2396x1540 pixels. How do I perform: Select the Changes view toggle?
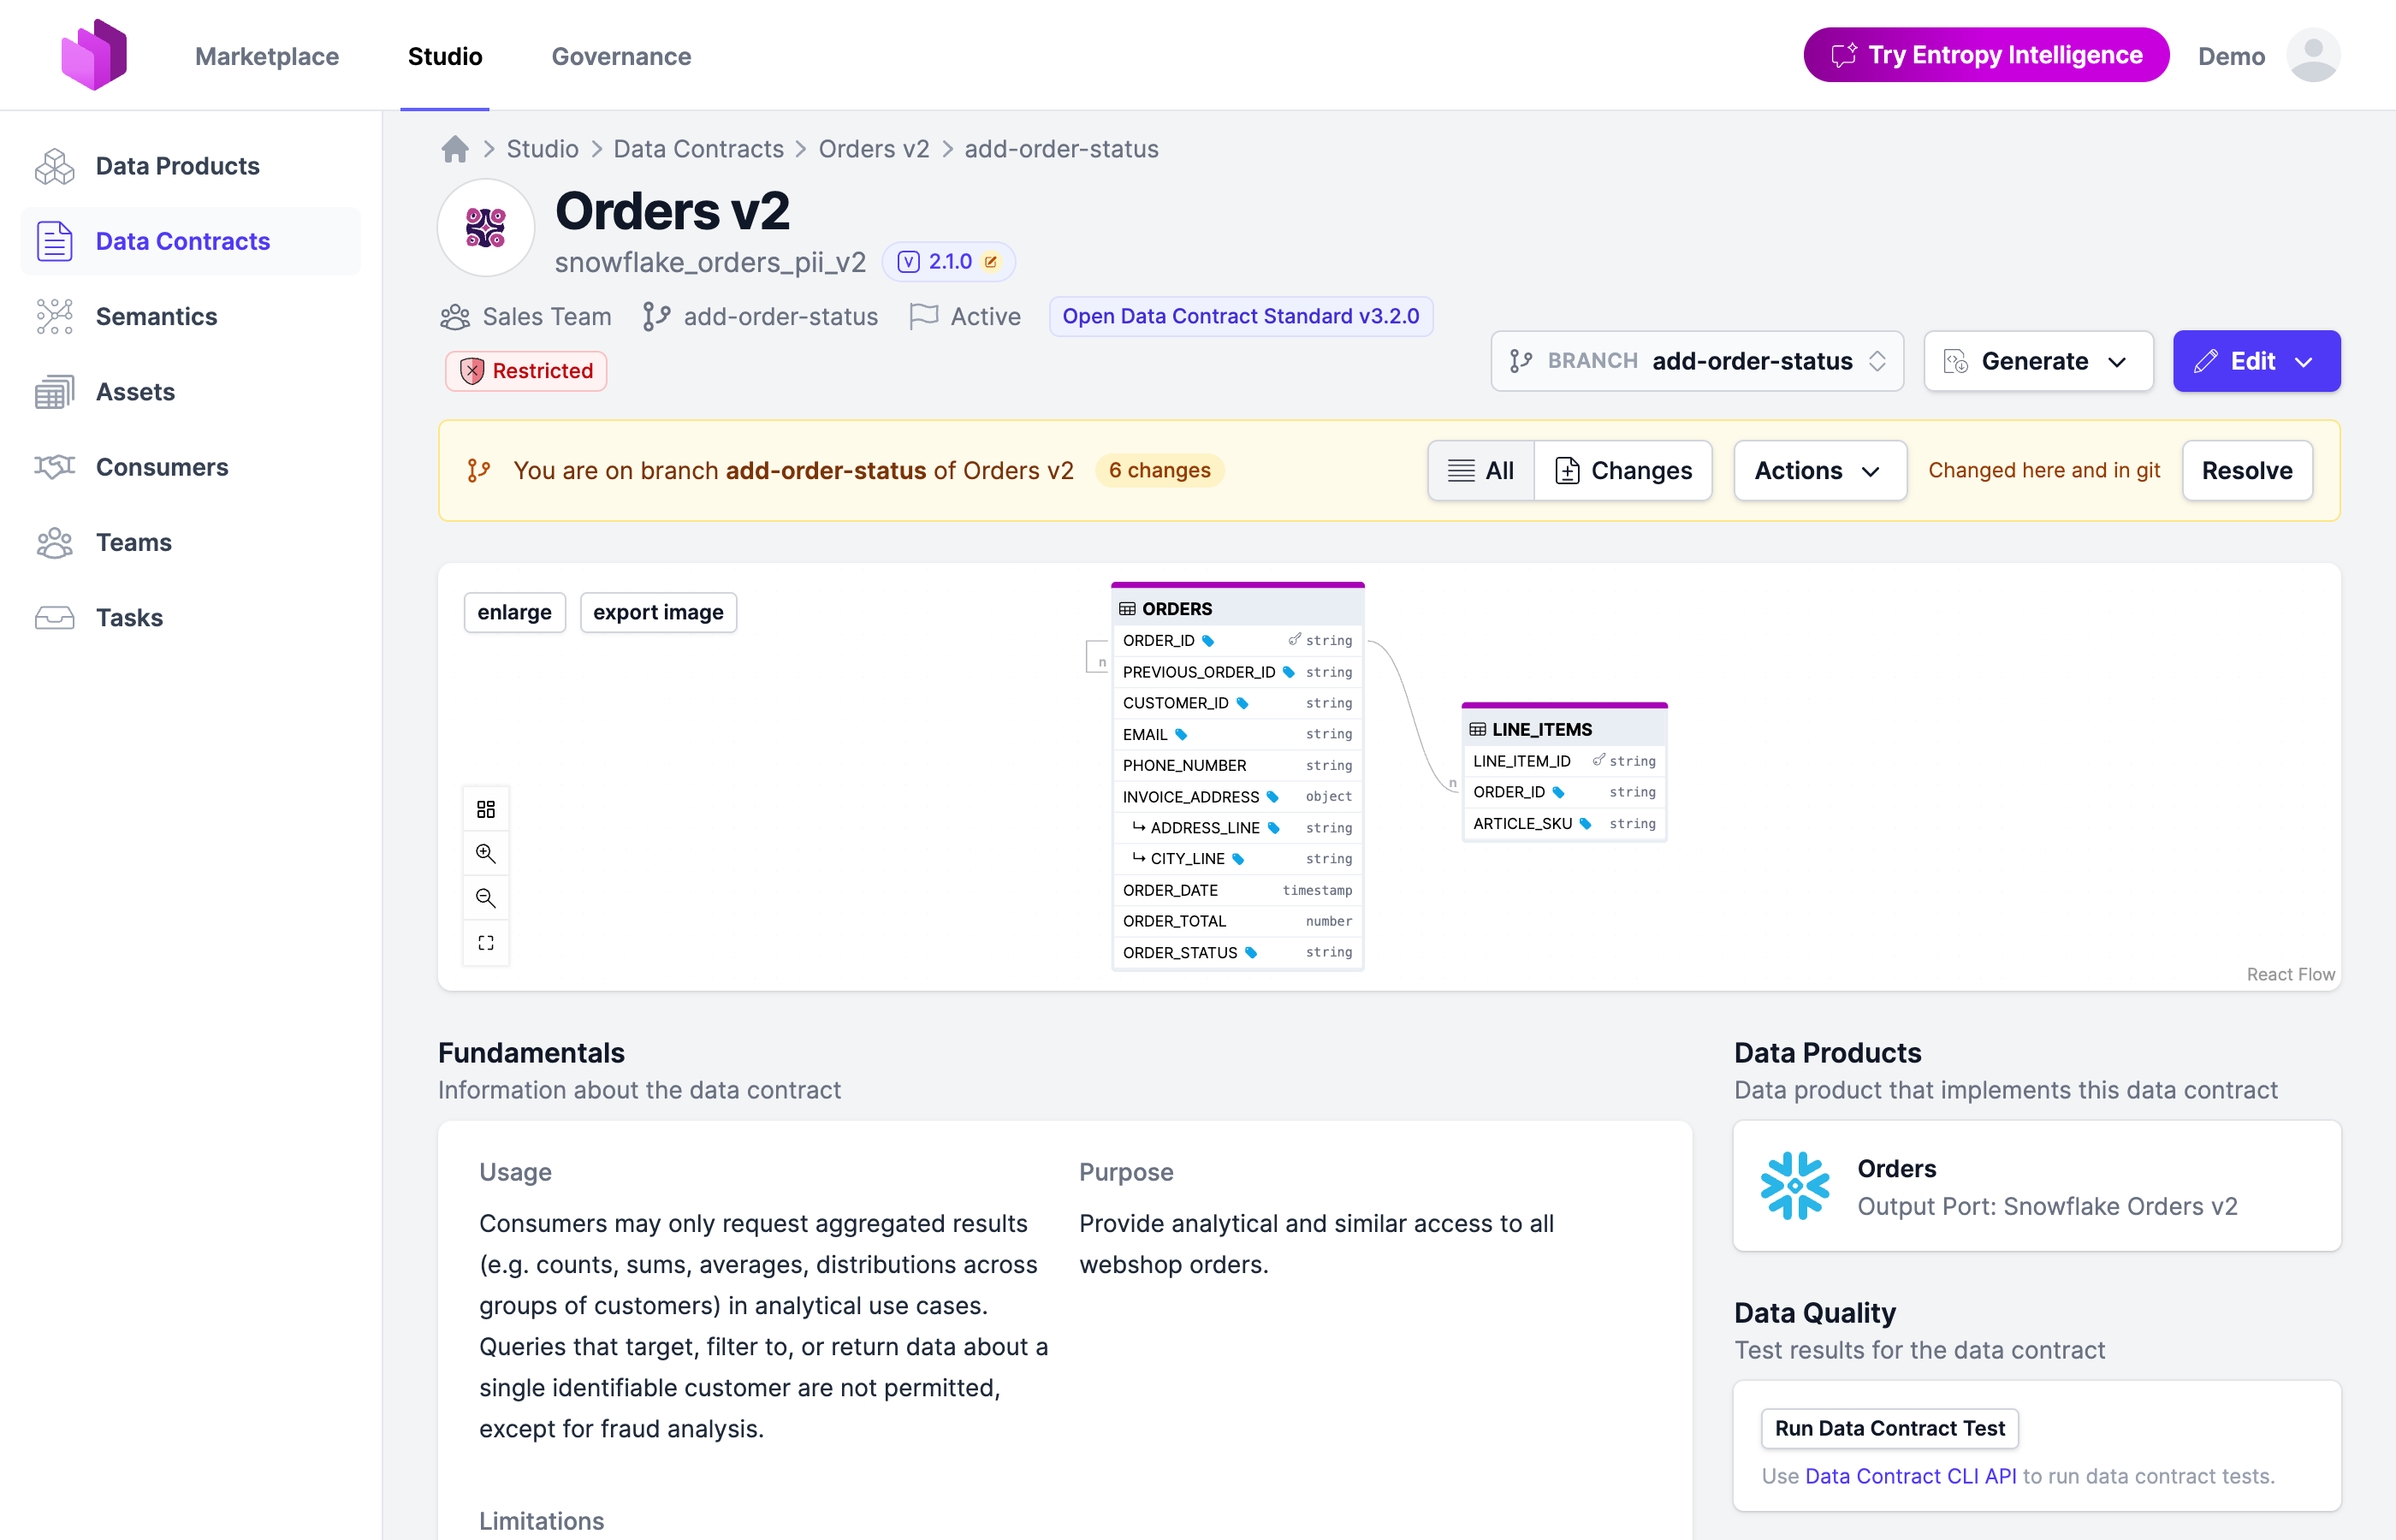click(x=1623, y=471)
